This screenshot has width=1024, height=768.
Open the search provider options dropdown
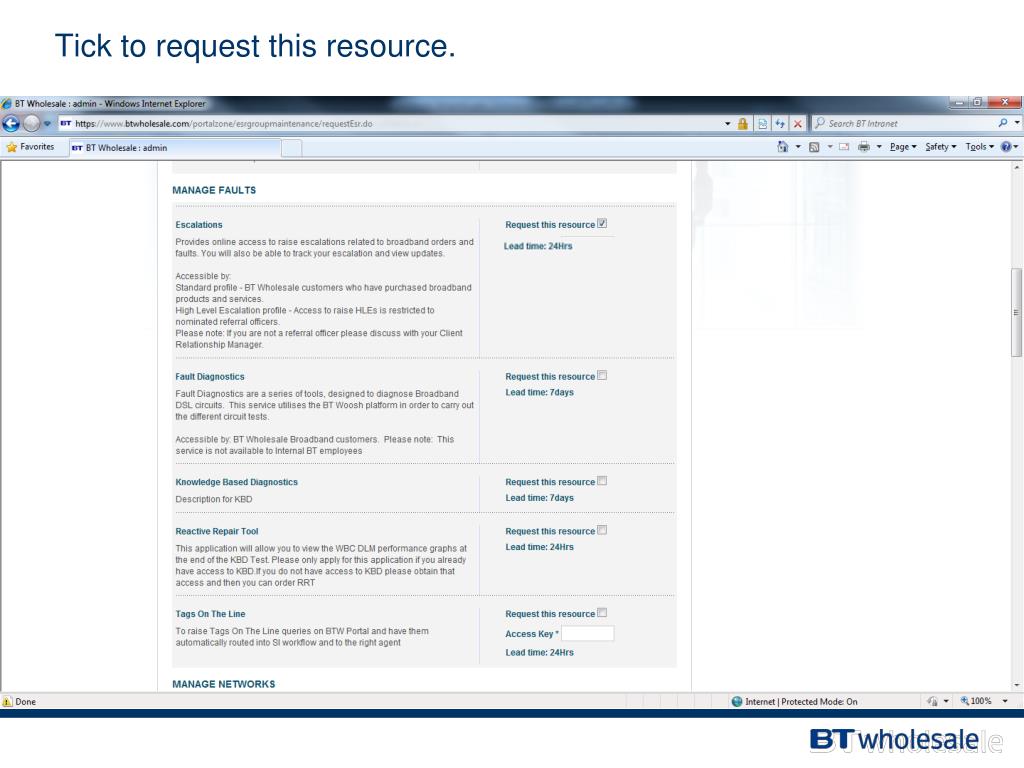[x=1017, y=123]
